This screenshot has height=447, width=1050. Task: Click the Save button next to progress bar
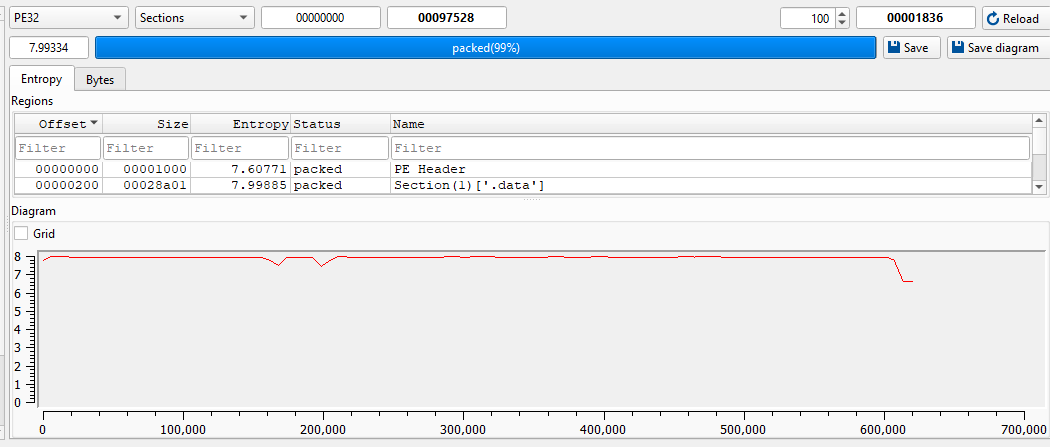click(911, 47)
